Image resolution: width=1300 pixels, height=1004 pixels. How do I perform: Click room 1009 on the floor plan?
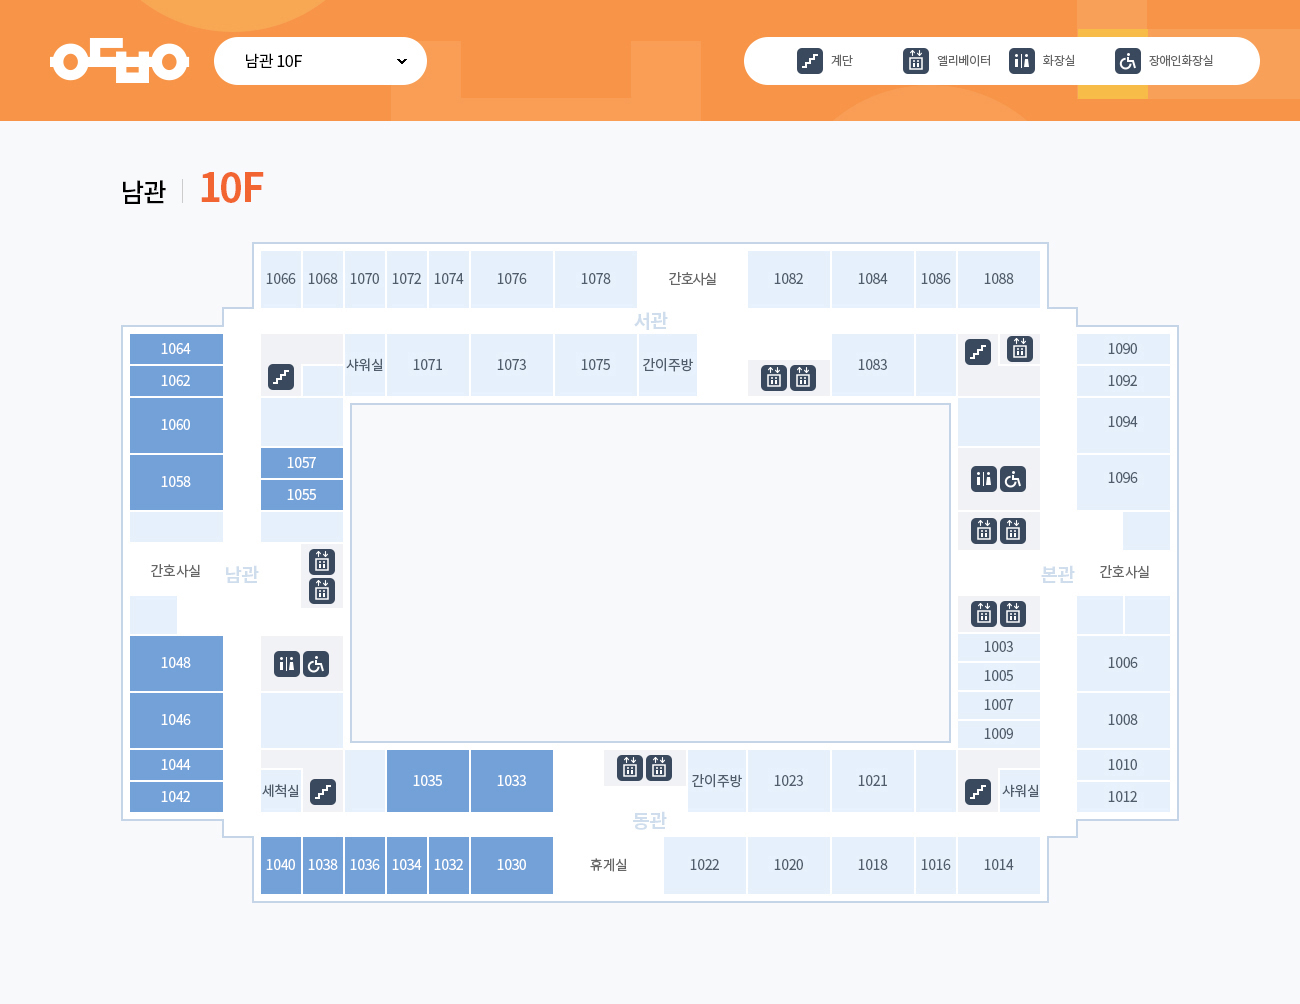[x=999, y=734]
